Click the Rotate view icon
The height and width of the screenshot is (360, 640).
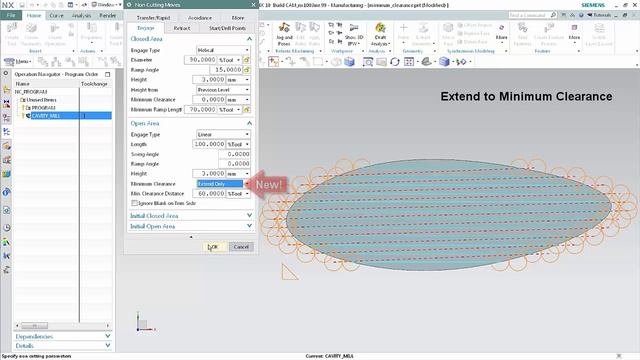tap(395, 62)
